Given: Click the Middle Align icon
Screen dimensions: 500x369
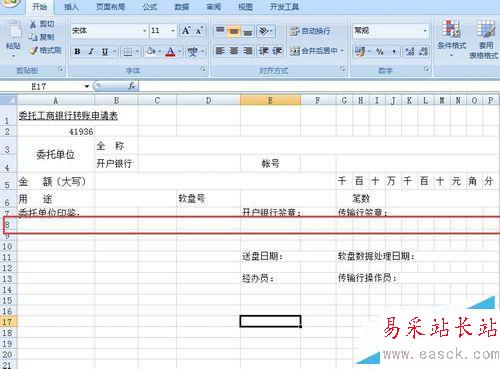Looking at the screenshot, I should point(234,31).
